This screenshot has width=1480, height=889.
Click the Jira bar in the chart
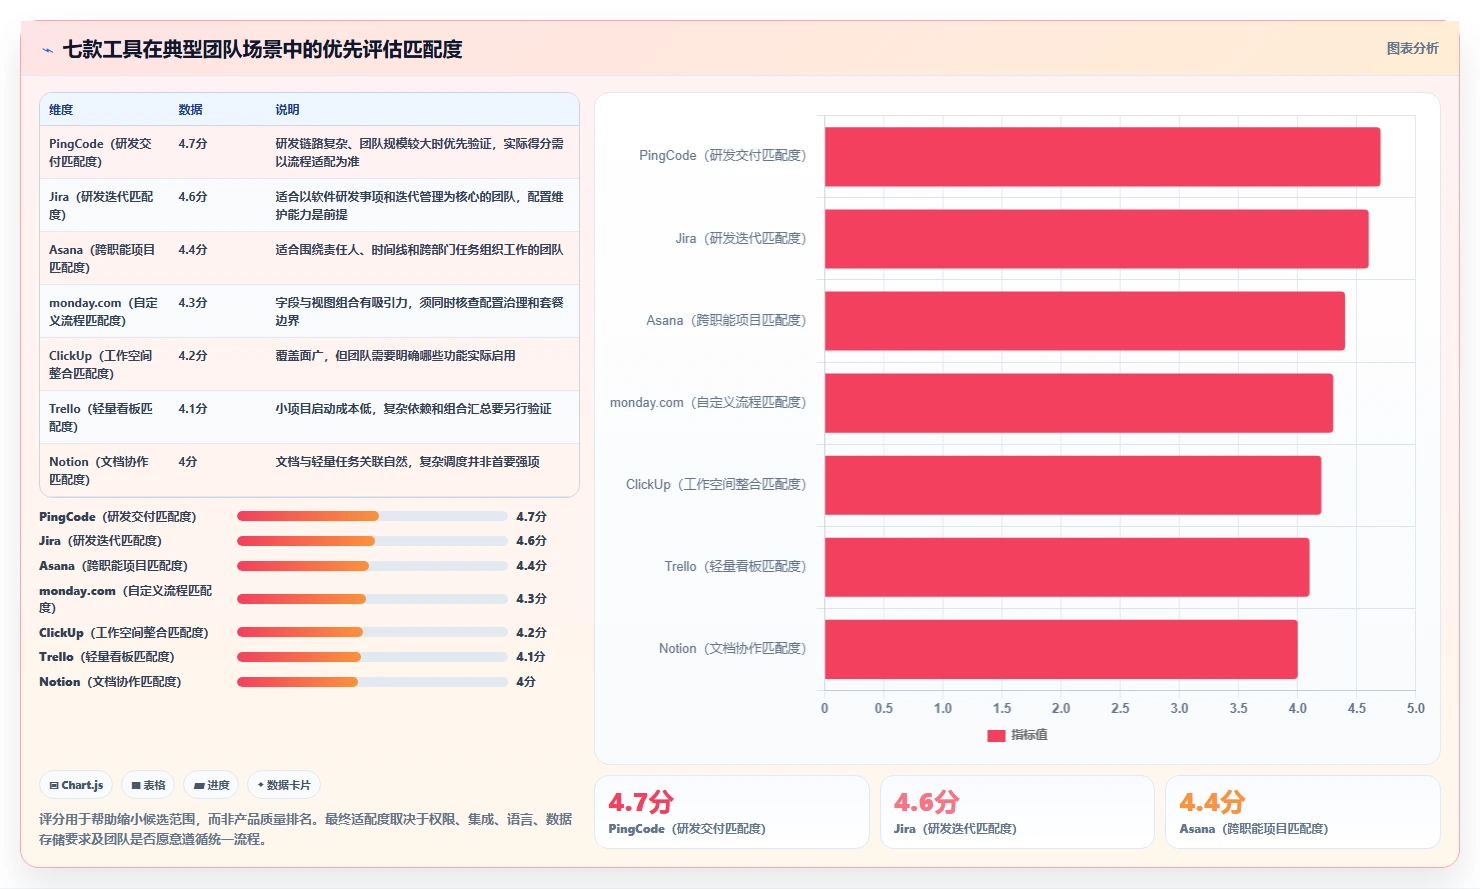pos(1096,239)
